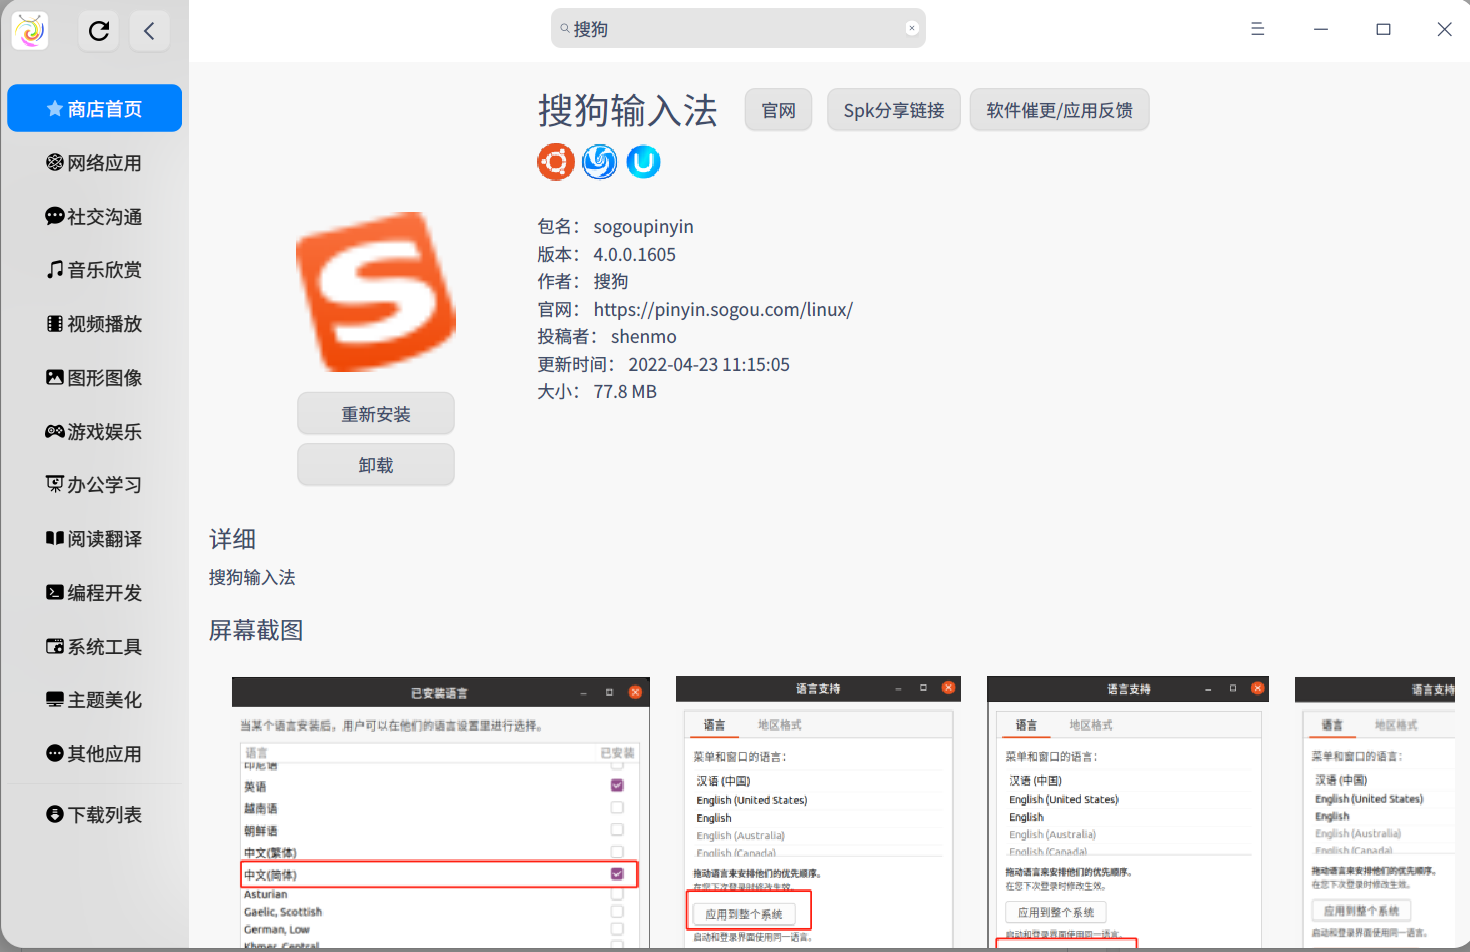Click the version number 4.0.0.1605
This screenshot has height=952, width=1470.
[634, 254]
